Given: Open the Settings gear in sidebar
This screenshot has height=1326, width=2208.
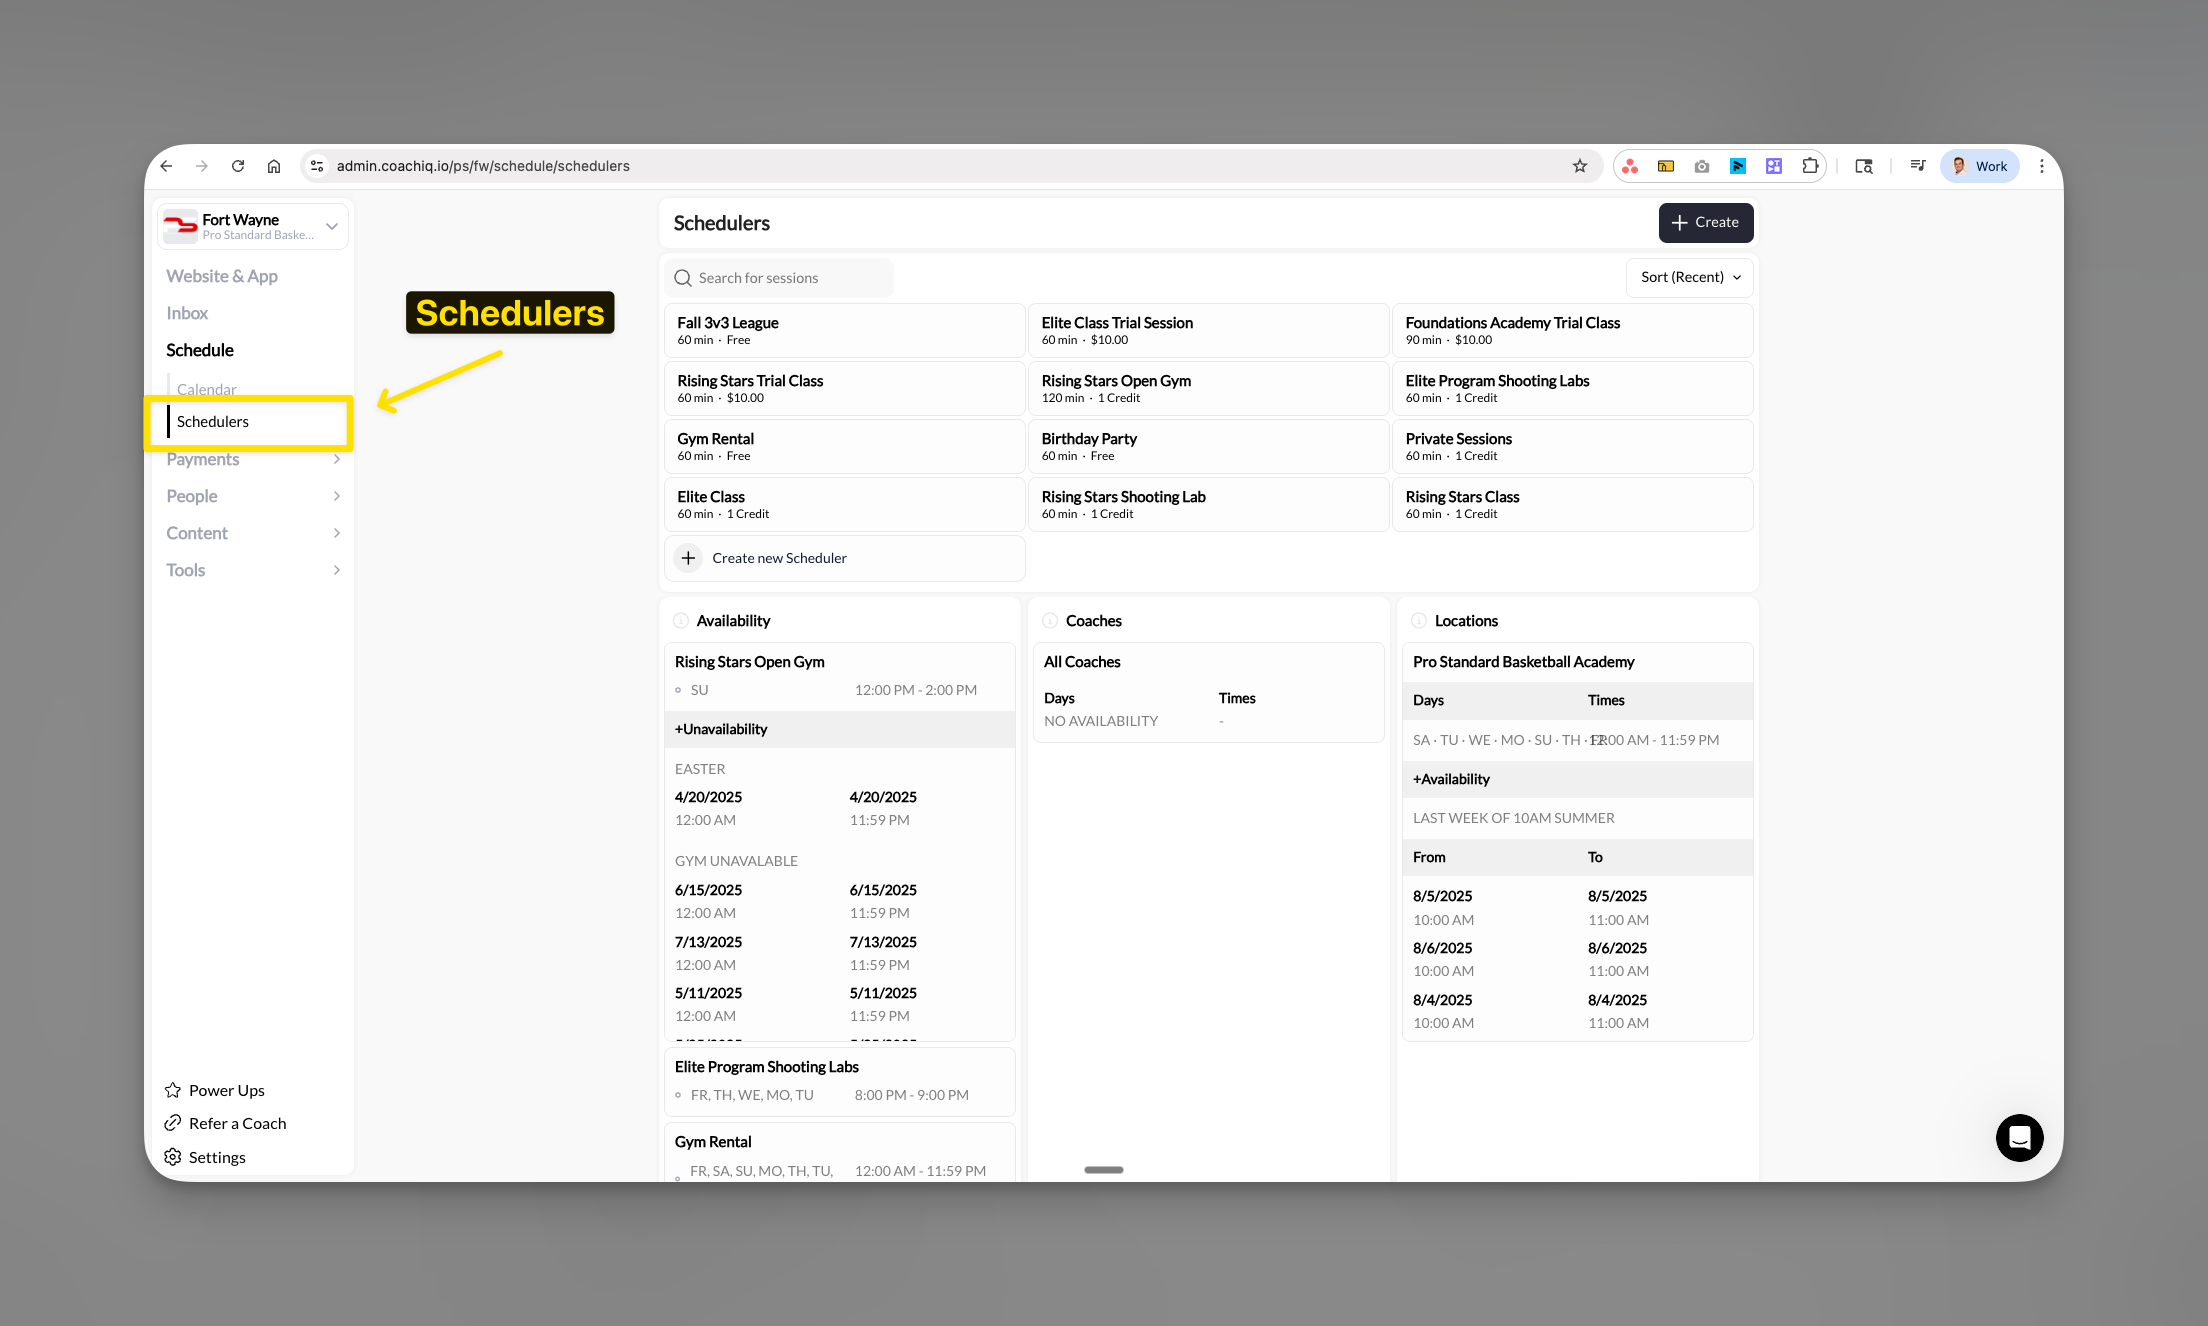Looking at the screenshot, I should (x=171, y=1157).
